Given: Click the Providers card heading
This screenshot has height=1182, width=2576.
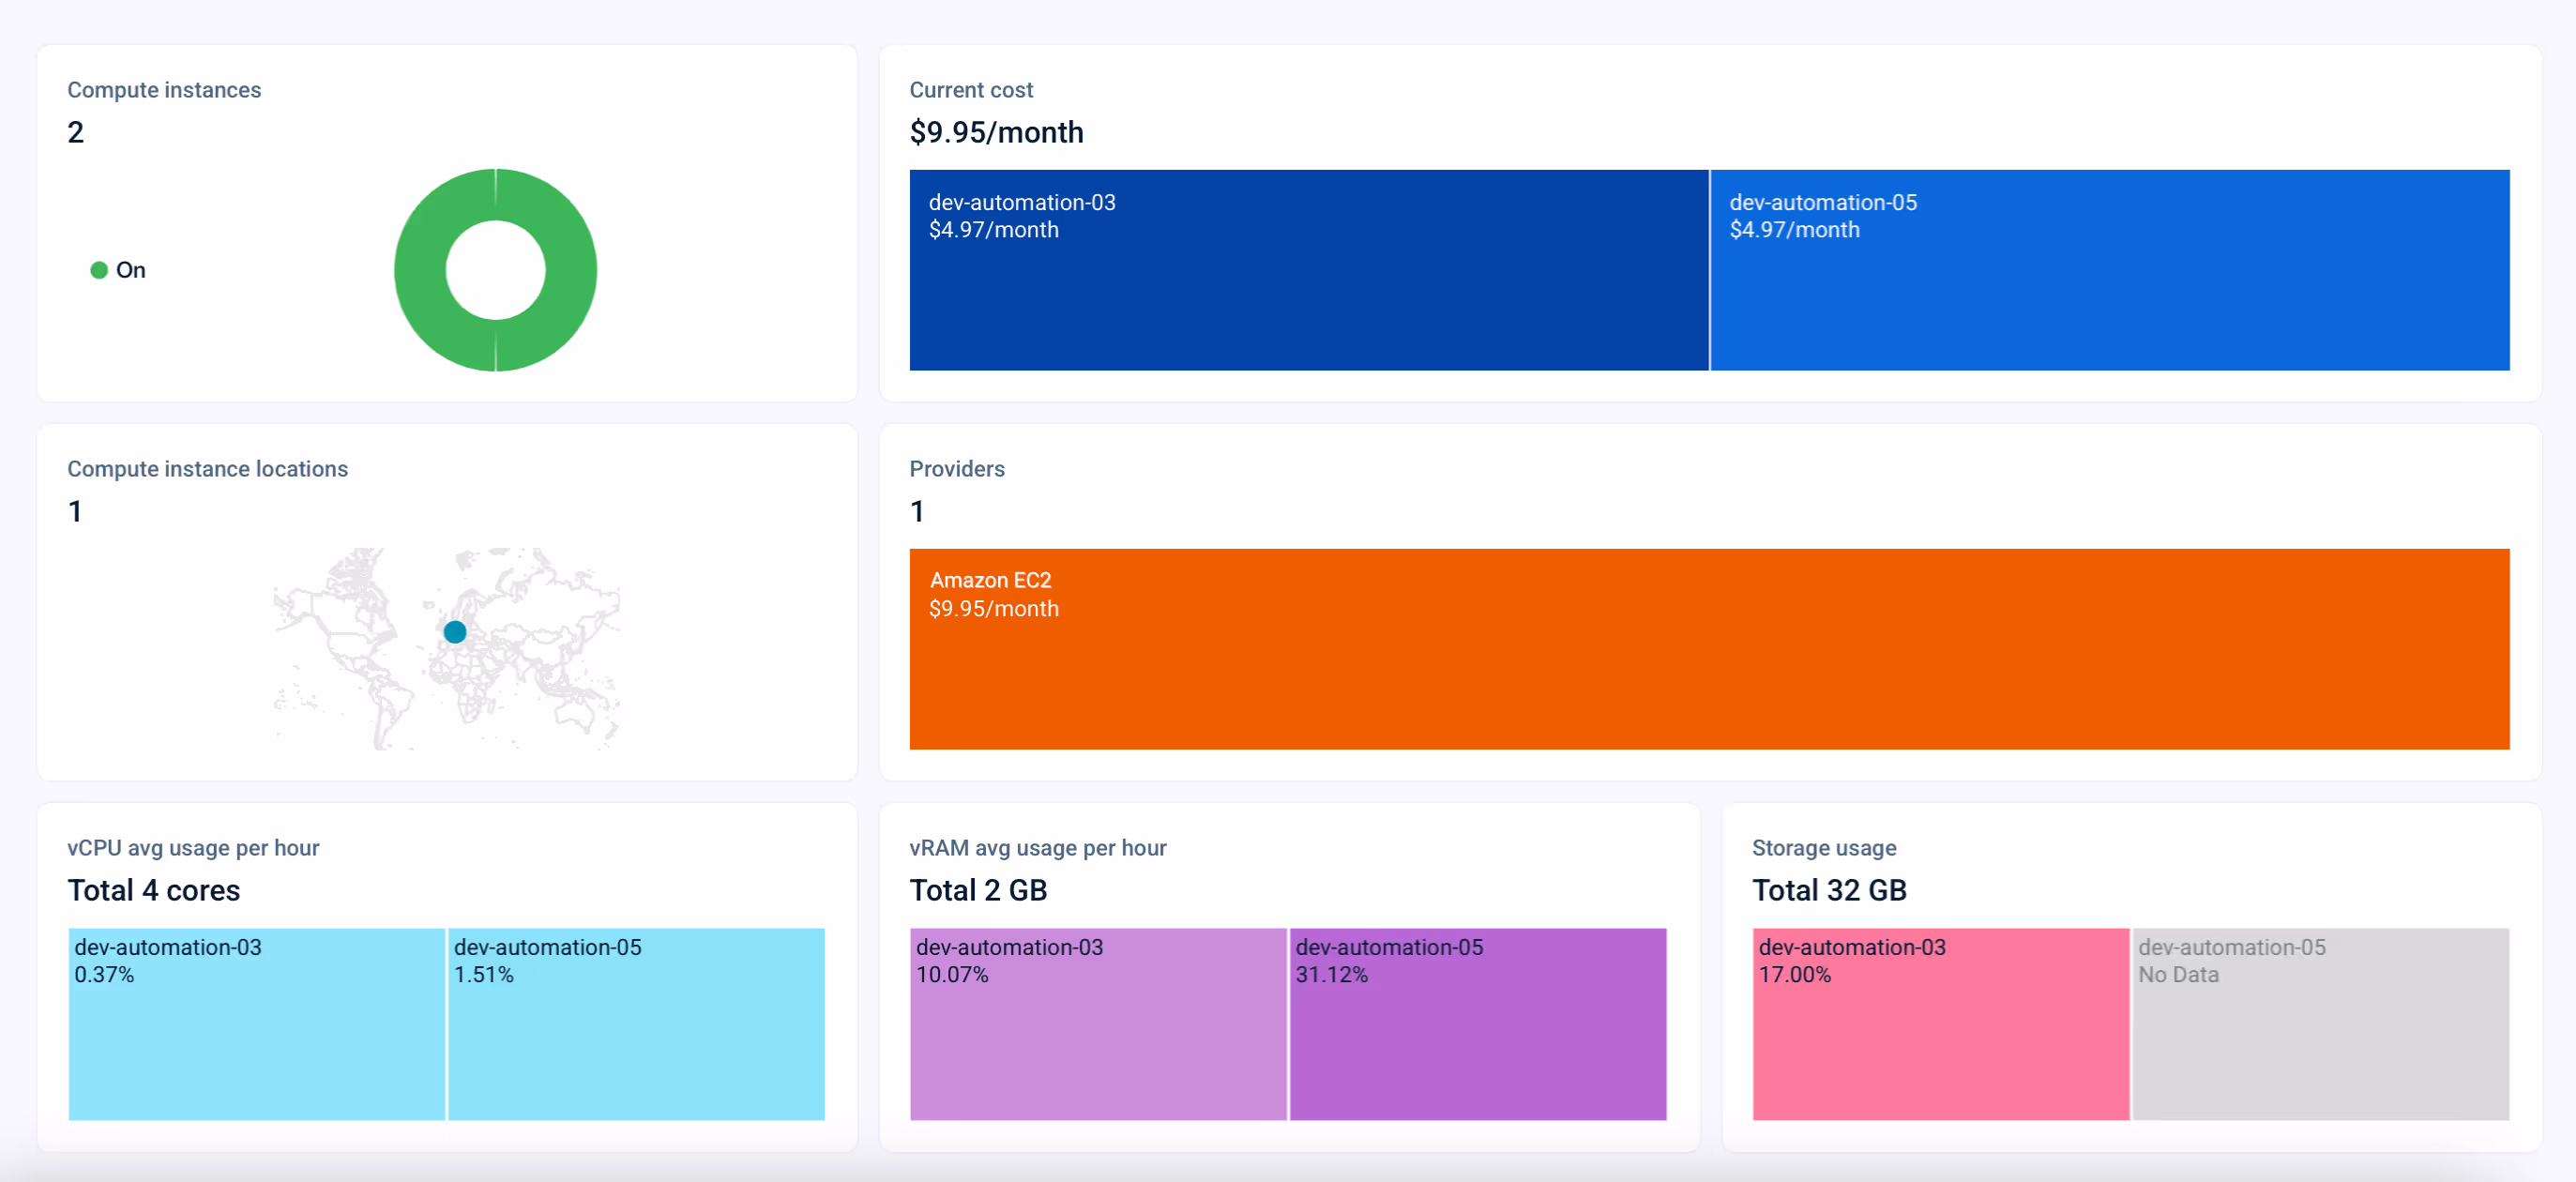Looking at the screenshot, I should [x=956, y=469].
